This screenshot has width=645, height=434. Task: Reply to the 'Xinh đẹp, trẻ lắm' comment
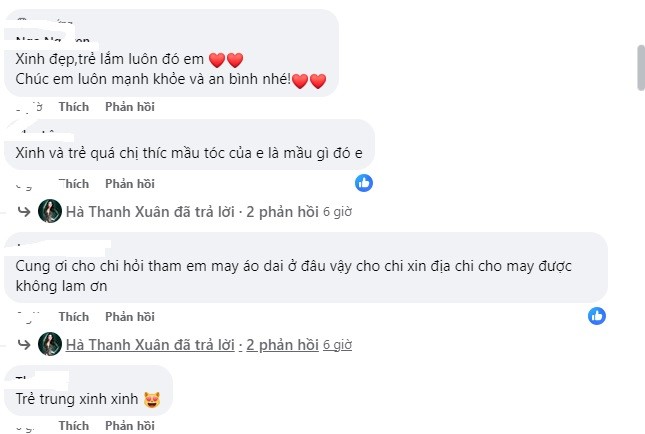point(130,105)
